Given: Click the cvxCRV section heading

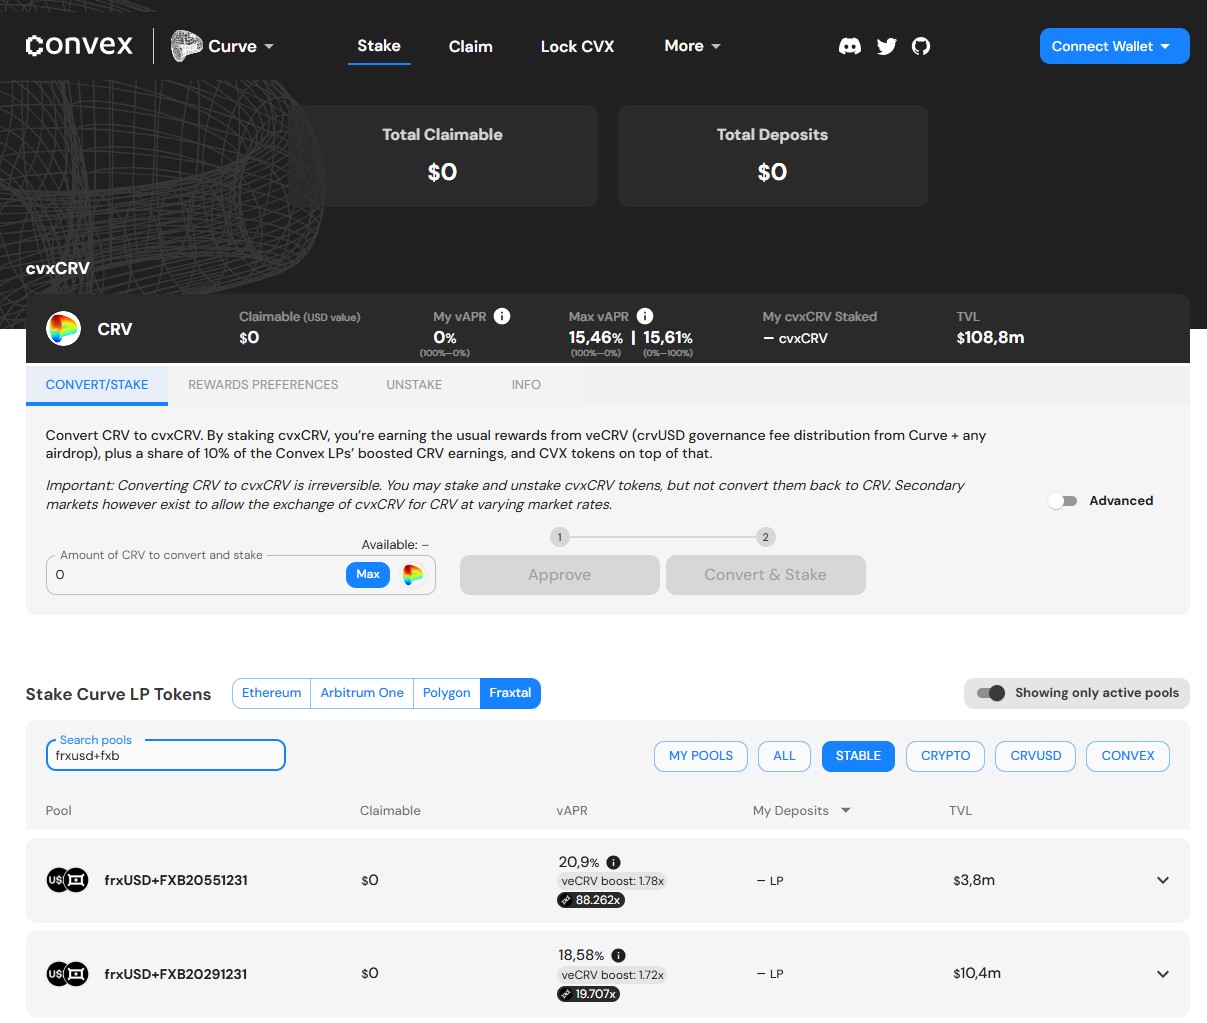Looking at the screenshot, I should click(58, 268).
